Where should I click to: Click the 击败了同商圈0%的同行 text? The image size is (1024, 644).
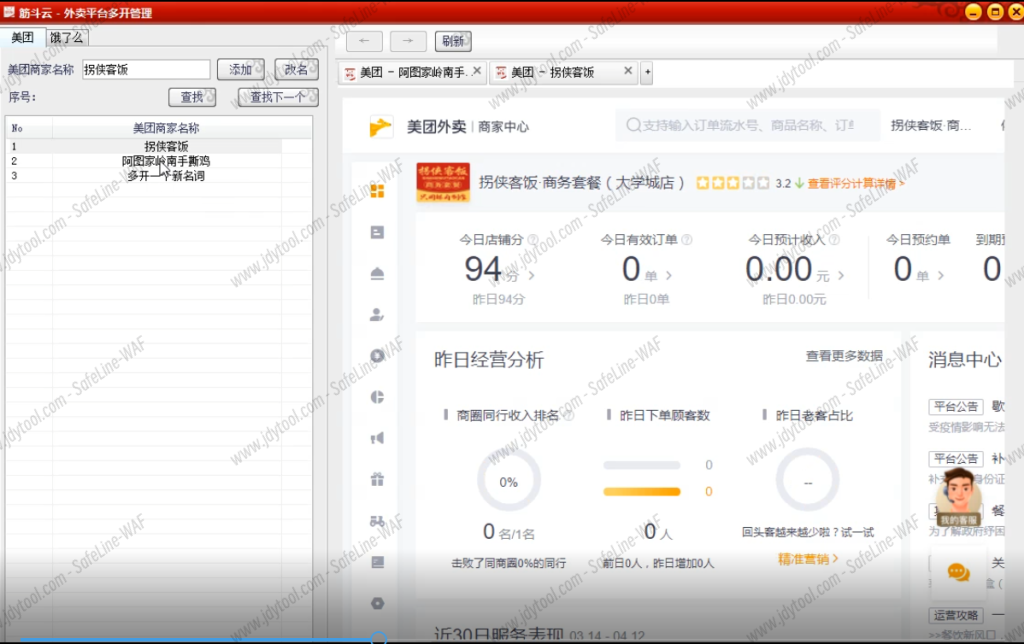(x=509, y=563)
